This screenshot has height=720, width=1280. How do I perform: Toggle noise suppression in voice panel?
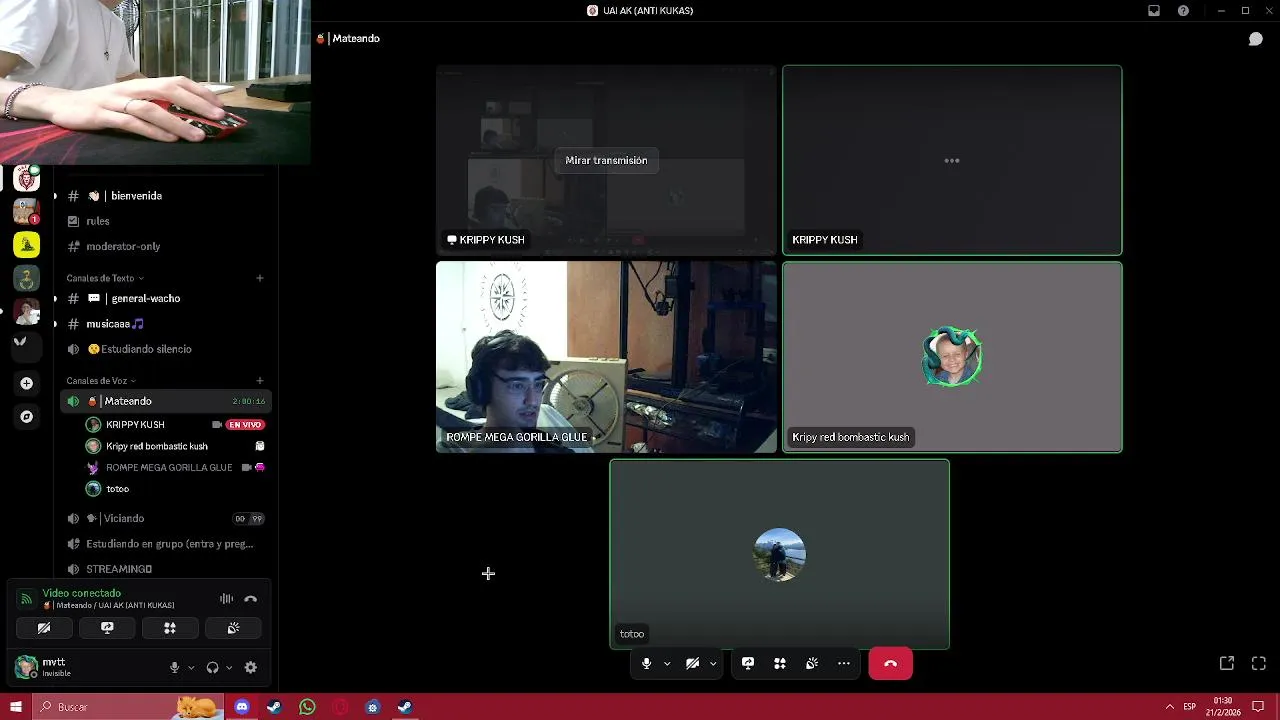(227, 599)
